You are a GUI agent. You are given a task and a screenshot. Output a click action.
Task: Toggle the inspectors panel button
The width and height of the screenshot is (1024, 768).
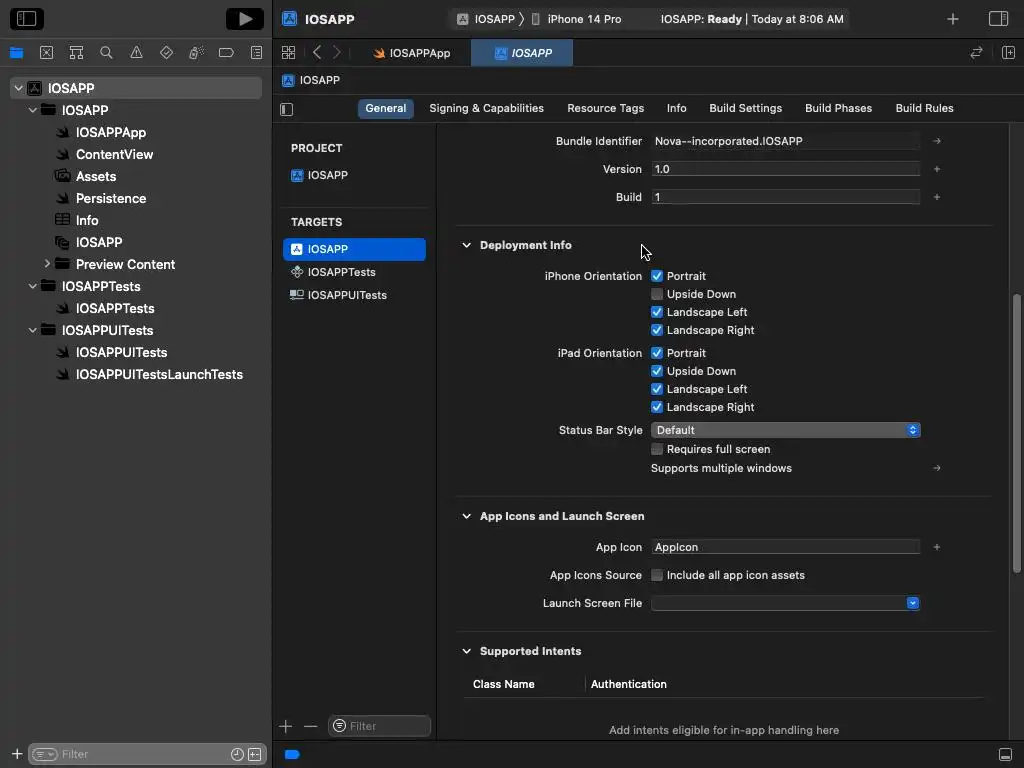click(999, 19)
